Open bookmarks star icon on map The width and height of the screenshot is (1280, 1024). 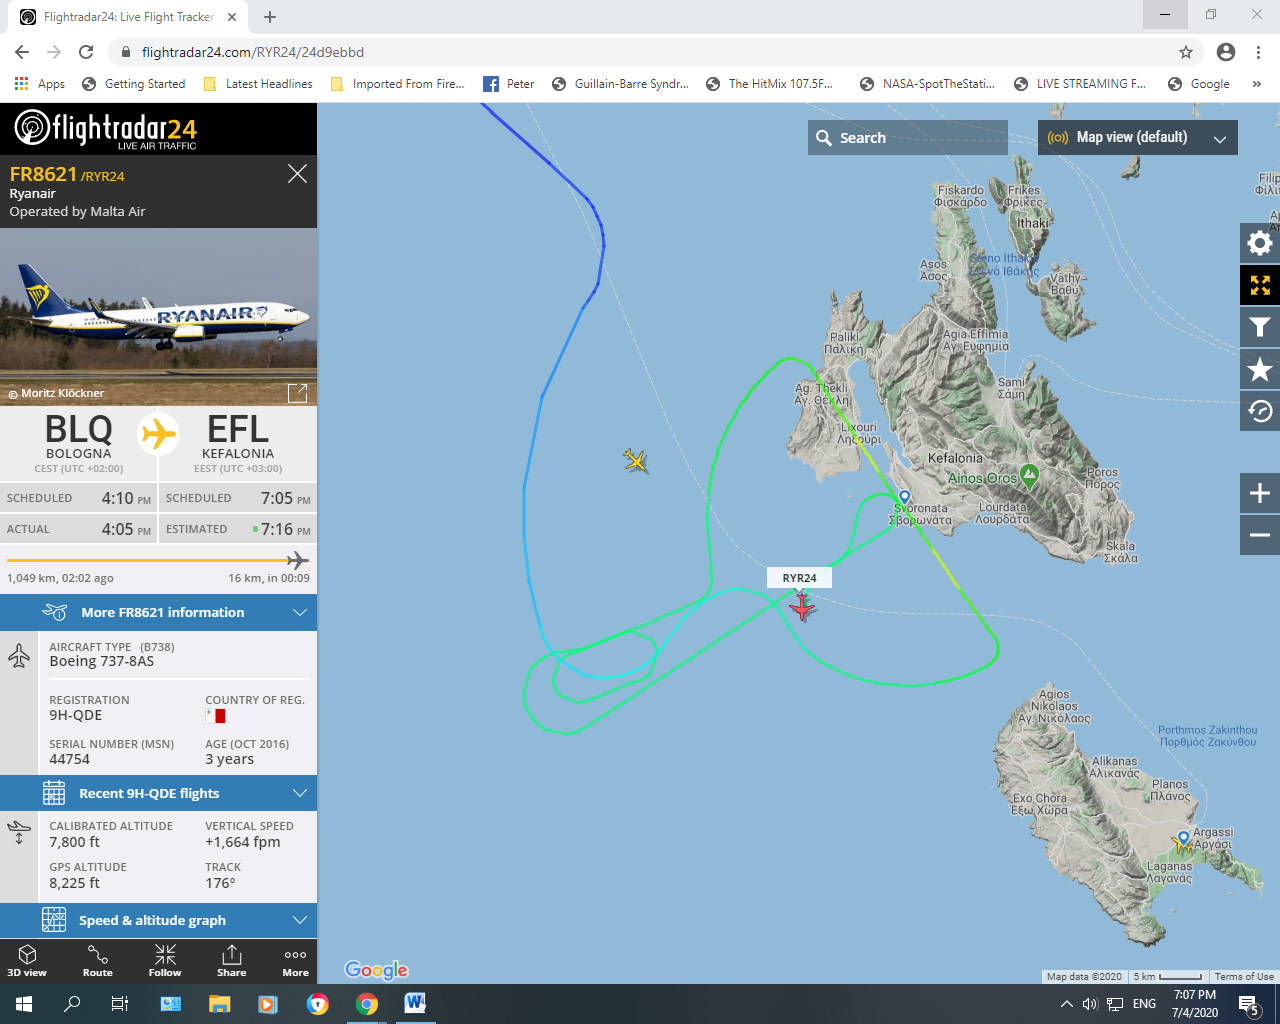[1260, 369]
